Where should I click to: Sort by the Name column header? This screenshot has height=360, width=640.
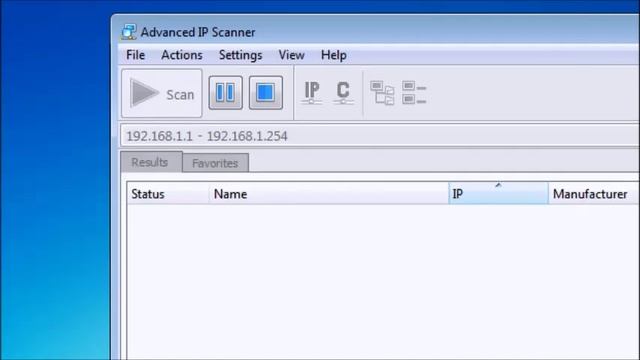click(329, 193)
